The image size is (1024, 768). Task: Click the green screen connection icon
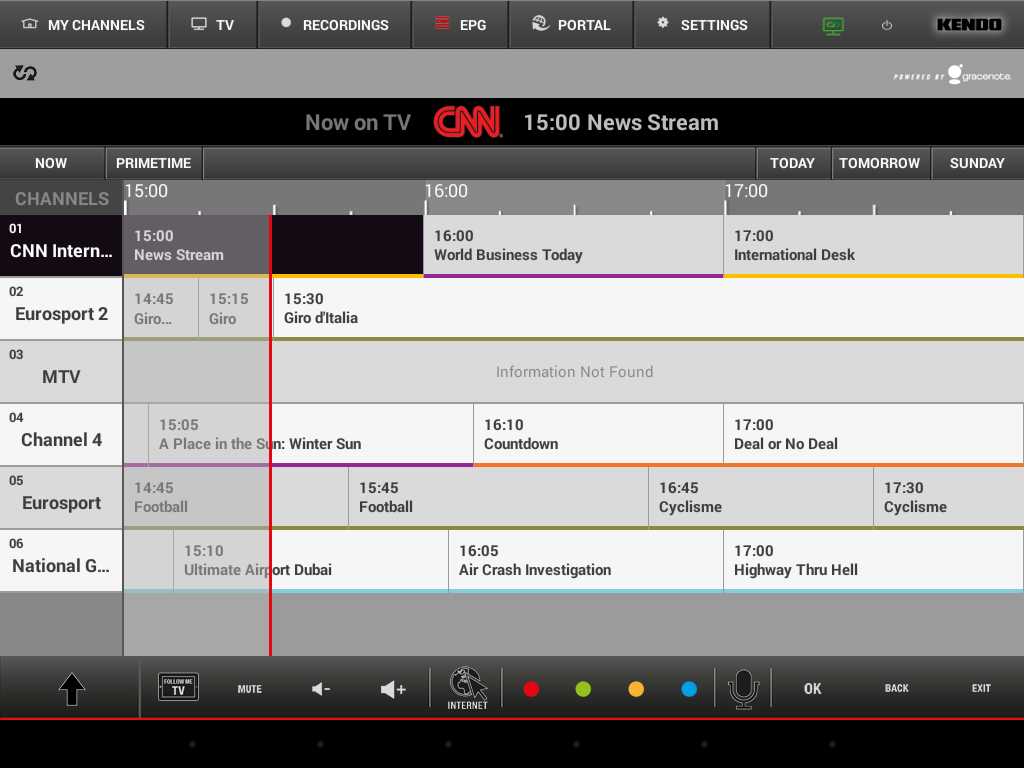(833, 25)
